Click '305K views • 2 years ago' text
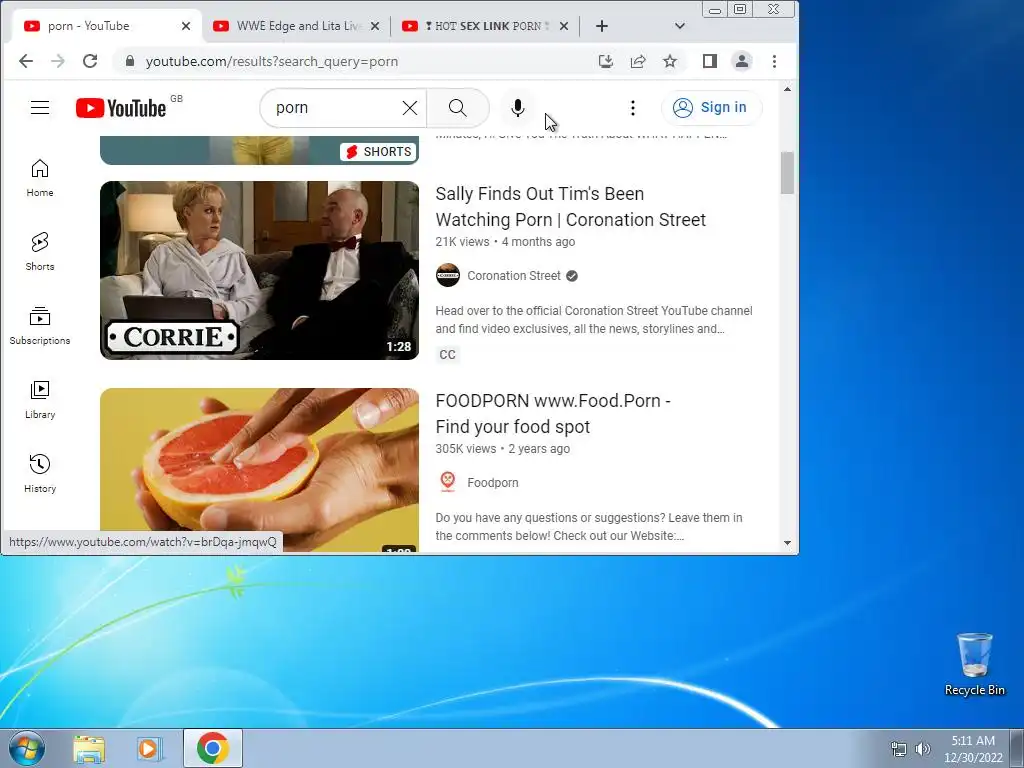The image size is (1024, 768). point(502,449)
